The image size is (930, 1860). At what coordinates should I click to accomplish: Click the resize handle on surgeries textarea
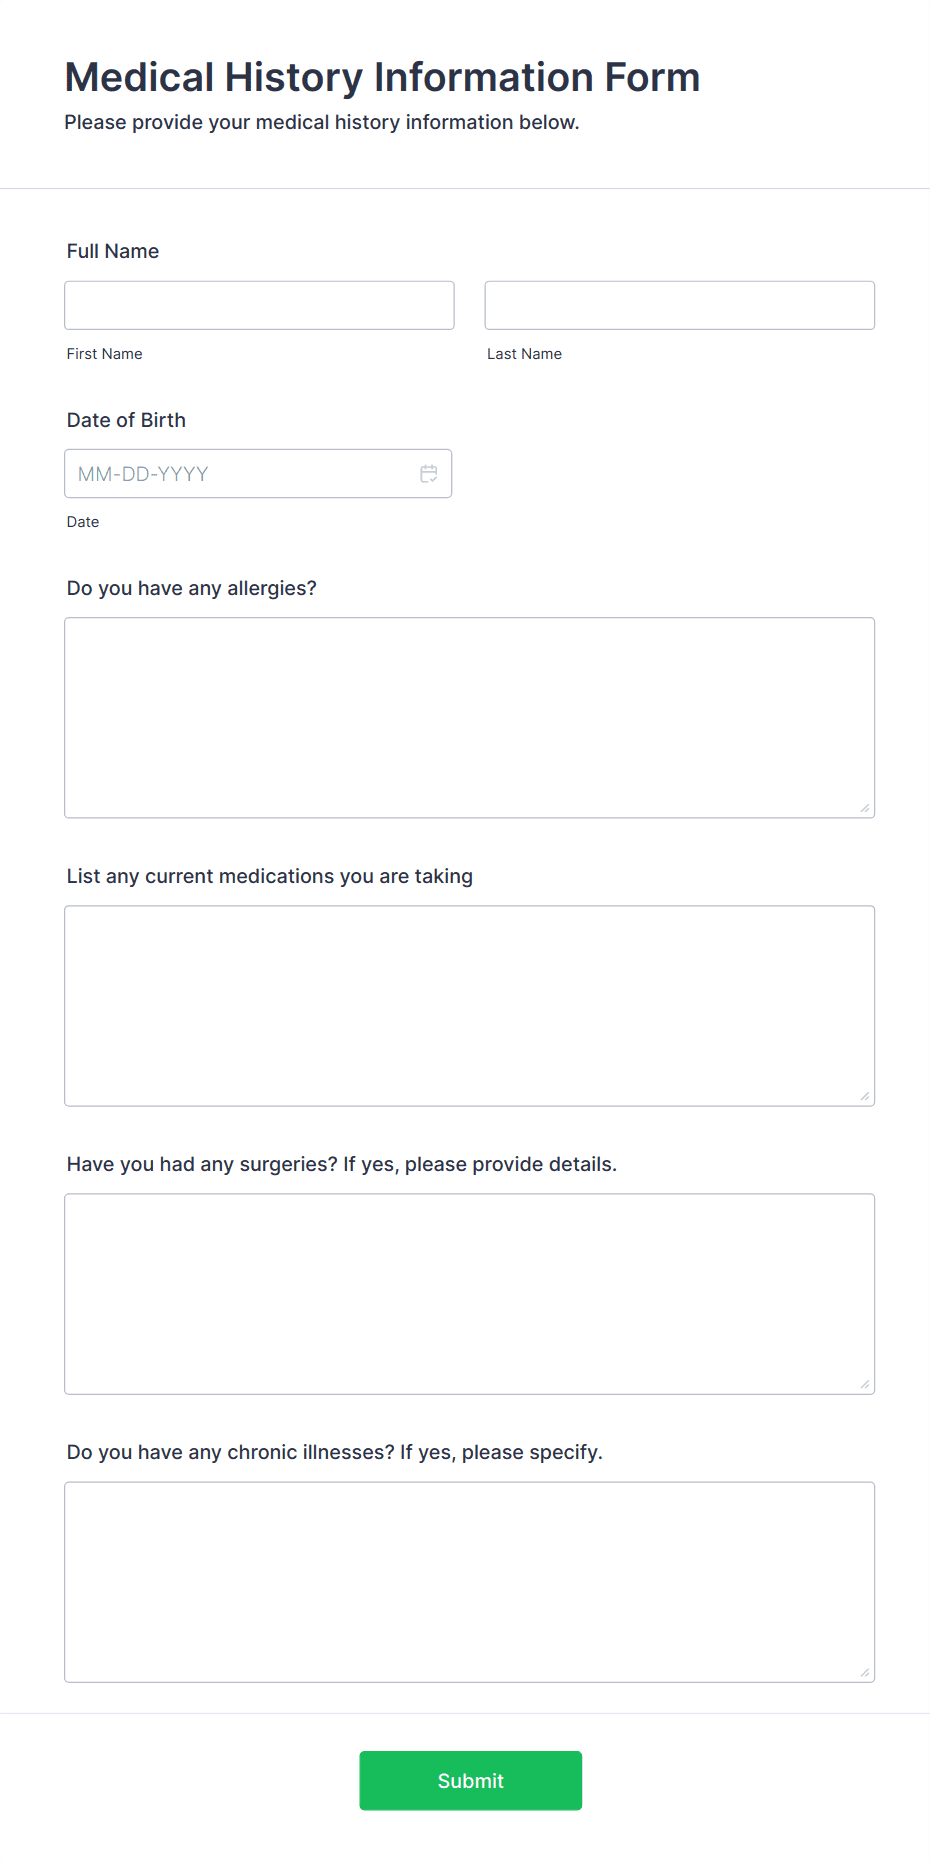point(864,1383)
